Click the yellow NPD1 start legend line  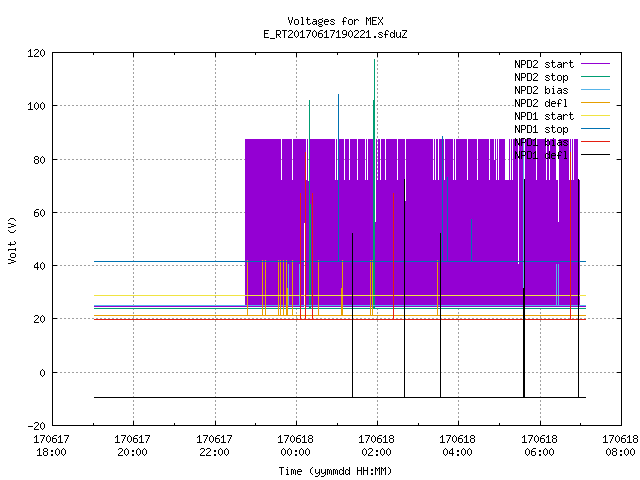(595, 116)
